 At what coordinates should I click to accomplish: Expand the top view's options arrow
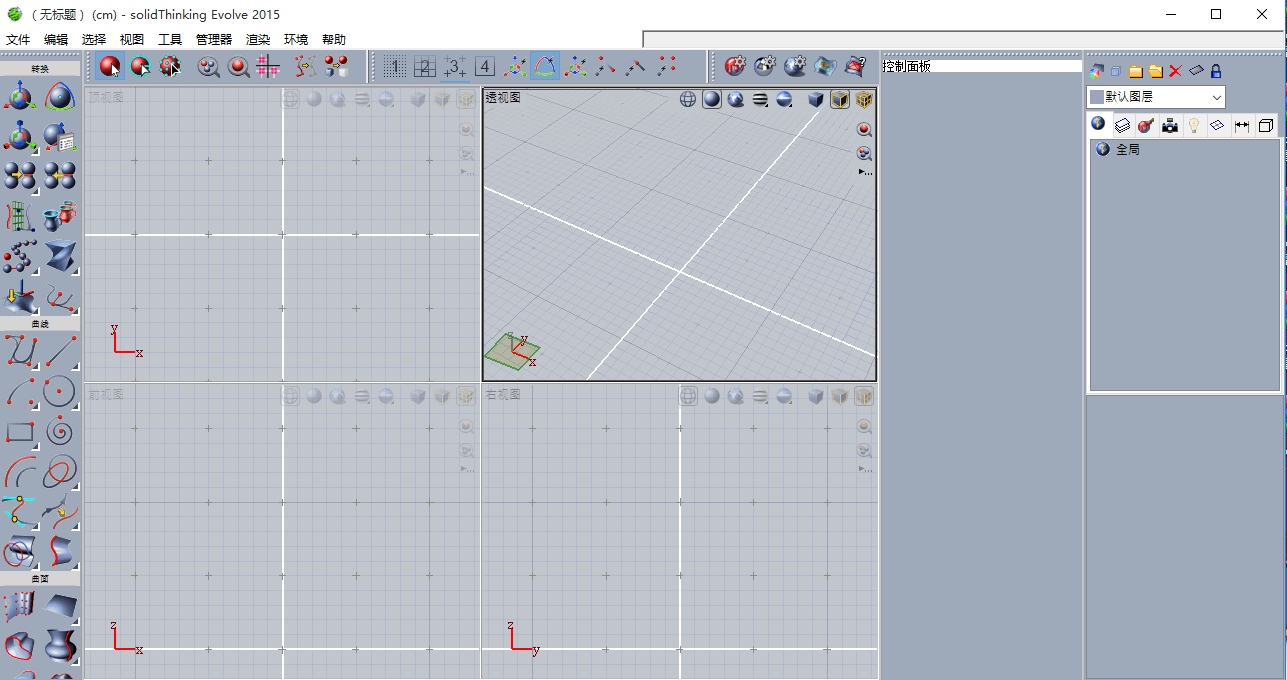467,172
